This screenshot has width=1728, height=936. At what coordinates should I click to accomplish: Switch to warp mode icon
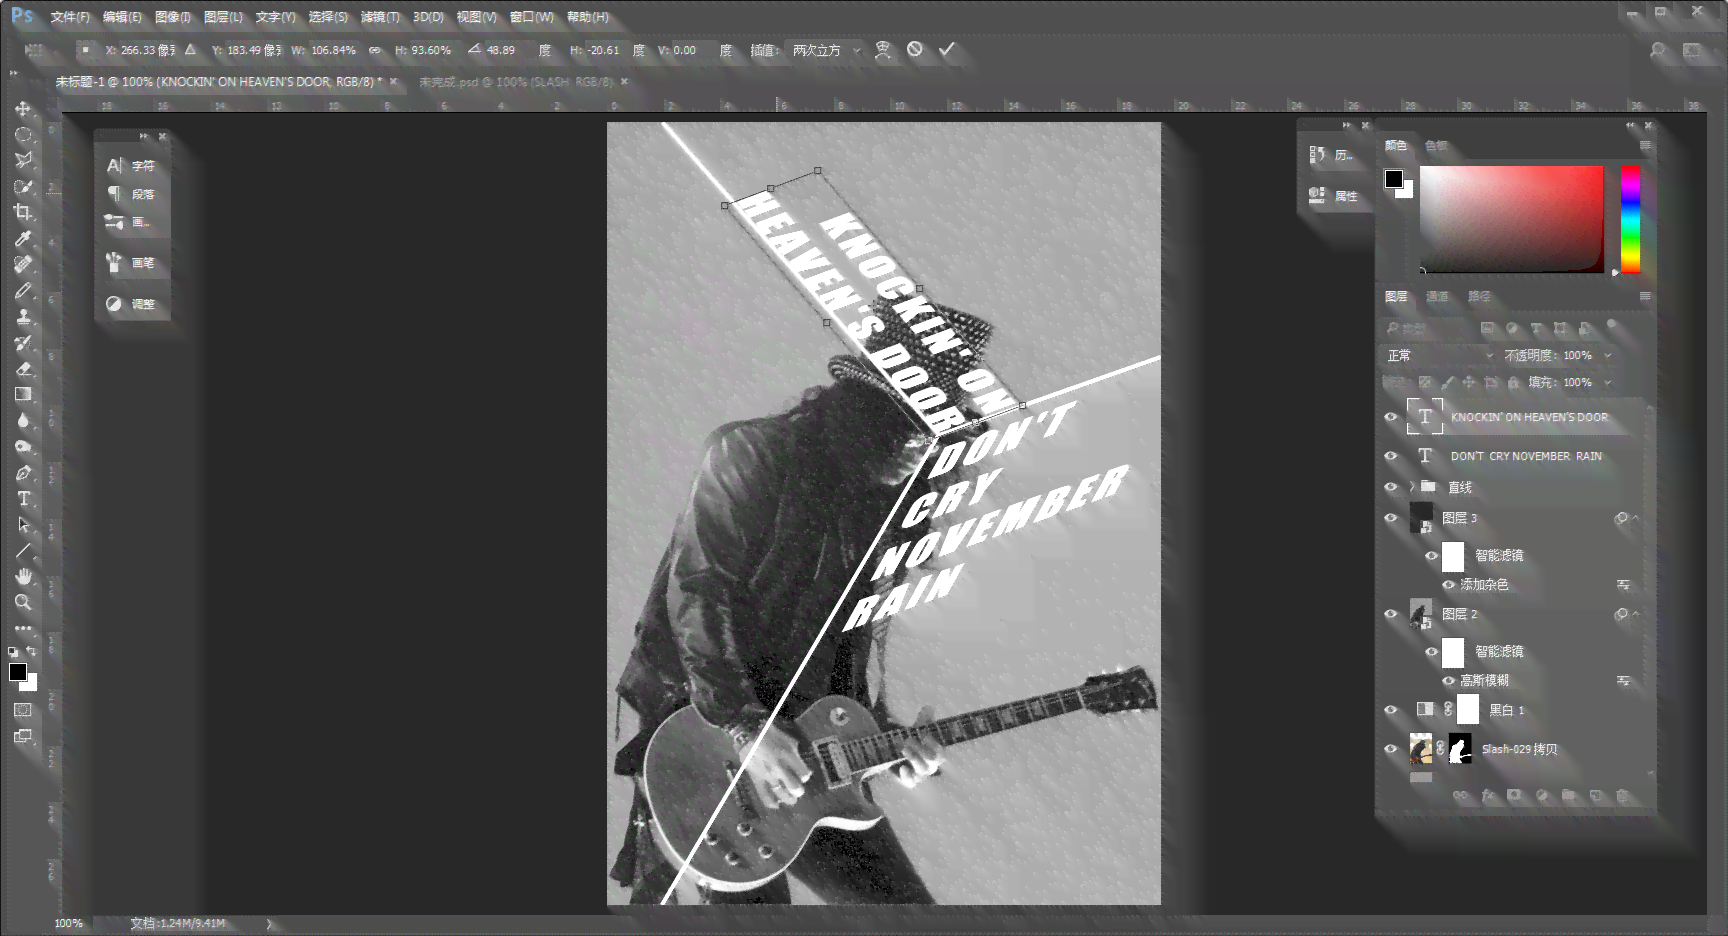click(x=883, y=49)
